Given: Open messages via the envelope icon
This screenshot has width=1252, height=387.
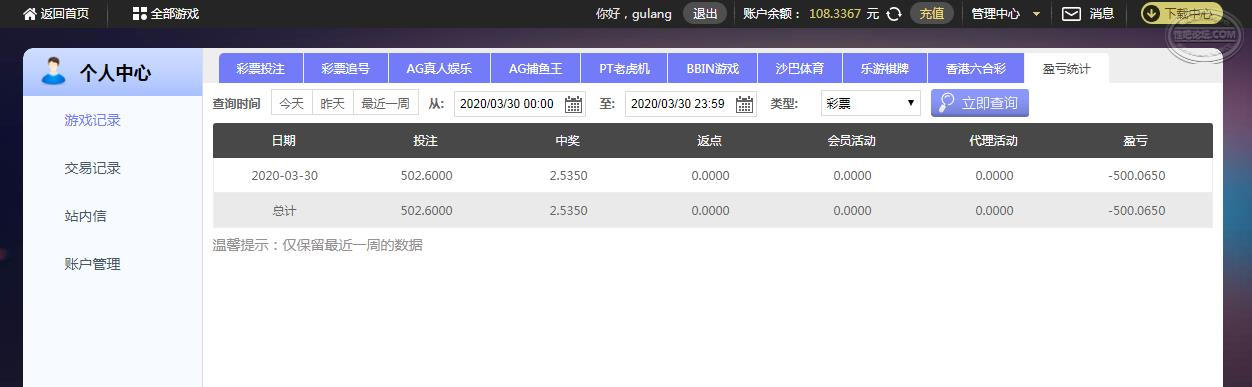Looking at the screenshot, I should (x=1071, y=14).
